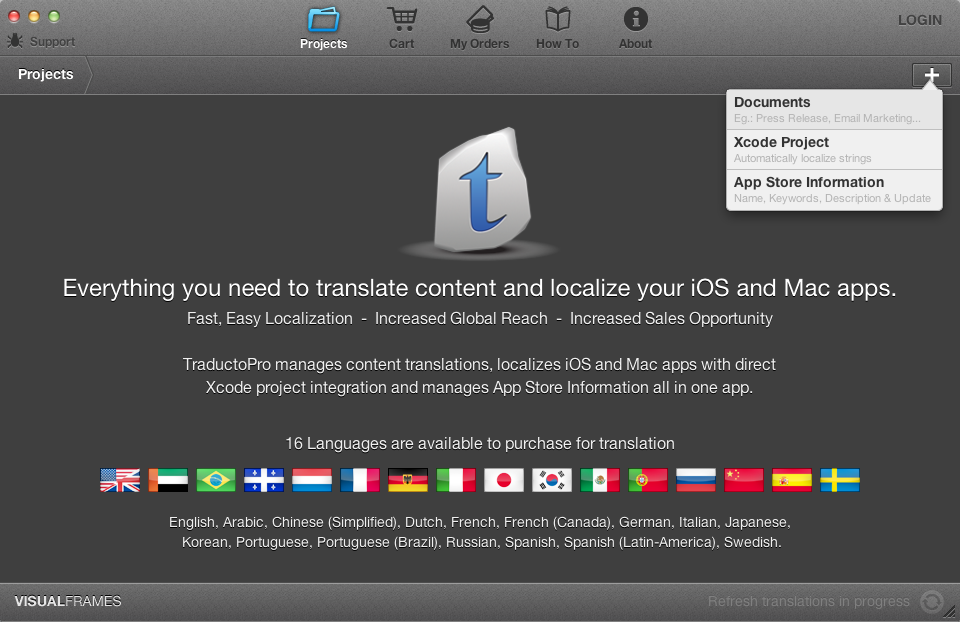Screen dimensions: 960x622
Task: Click the Russian flag icon
Action: coord(696,480)
